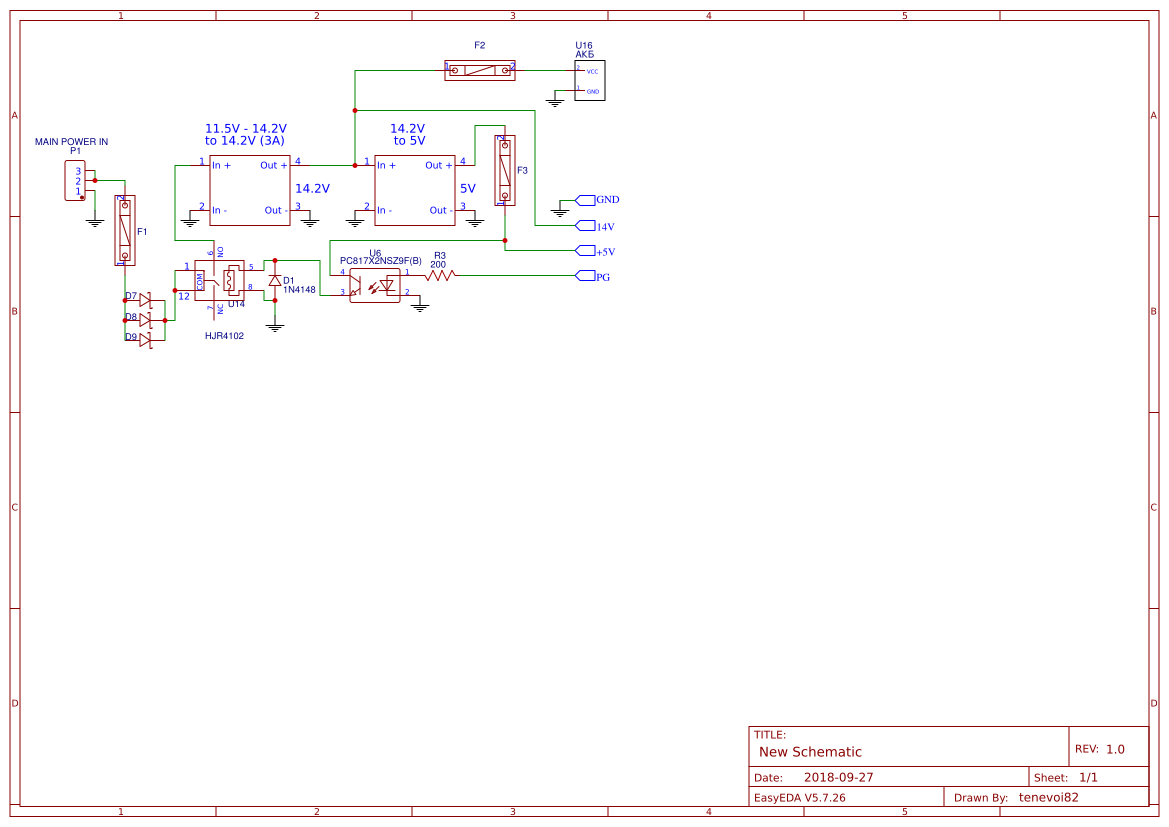Select the U16 AKБ battery connector symbol
Screen dimensions: 1169x827
coord(591,79)
